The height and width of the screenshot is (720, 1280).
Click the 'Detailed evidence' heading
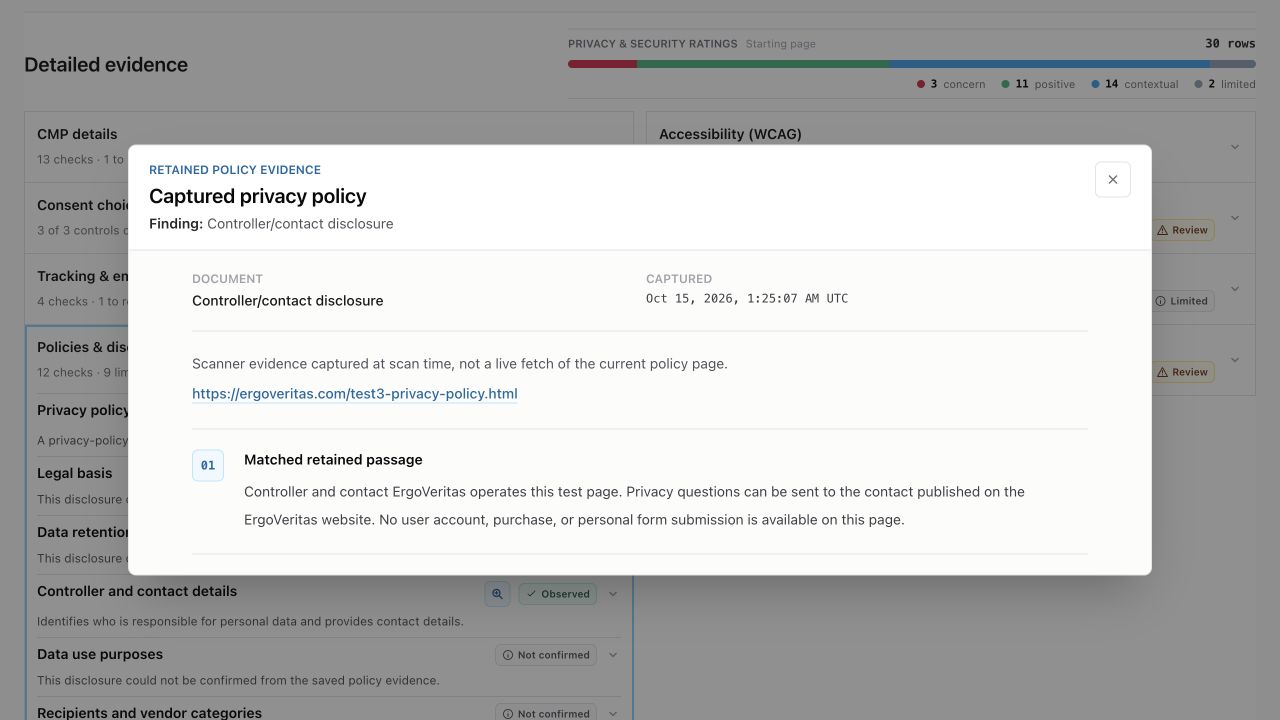tap(106, 65)
